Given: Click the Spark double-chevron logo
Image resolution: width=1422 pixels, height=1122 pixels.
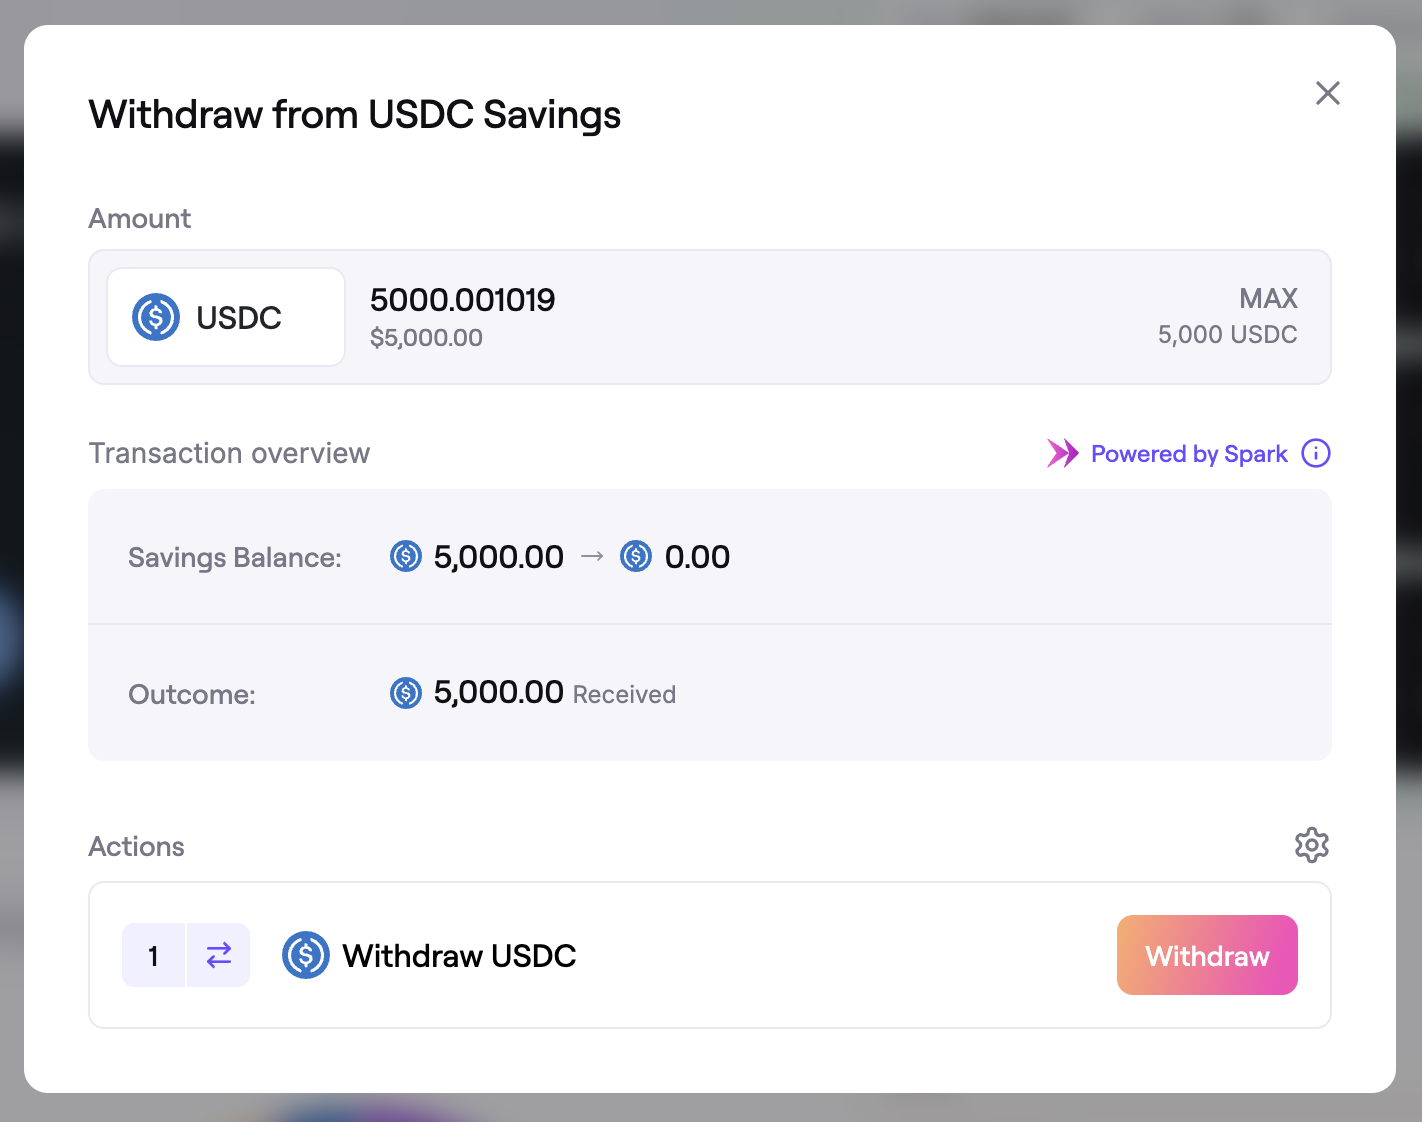Looking at the screenshot, I should tap(1062, 454).
